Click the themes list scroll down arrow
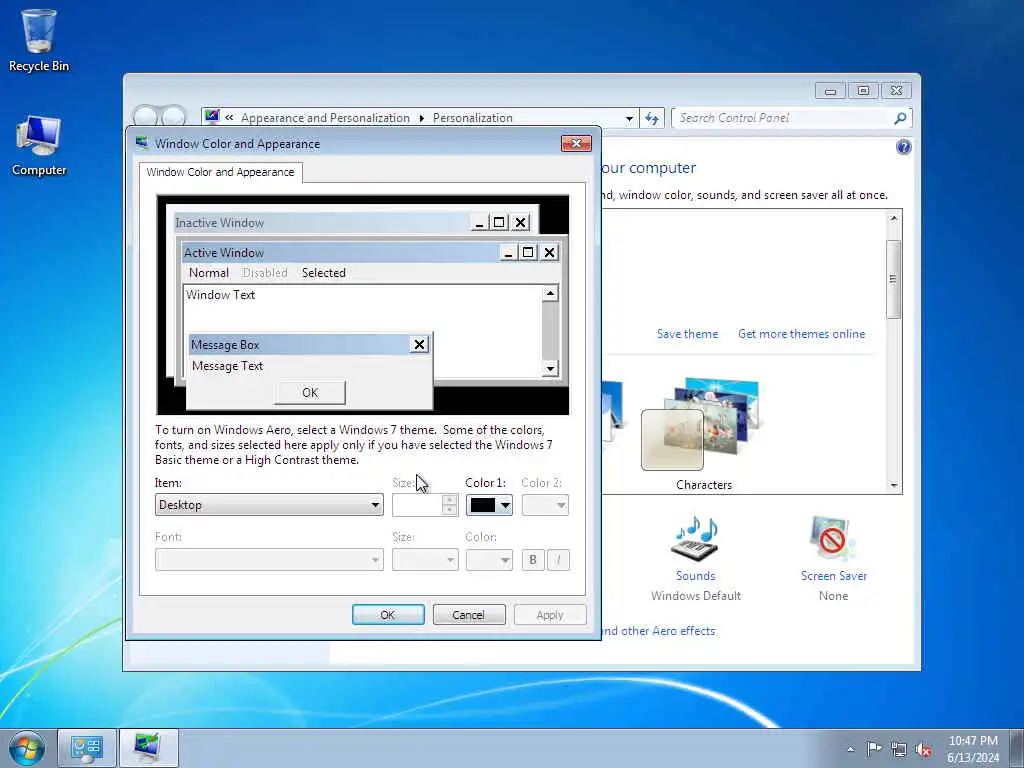 point(893,485)
